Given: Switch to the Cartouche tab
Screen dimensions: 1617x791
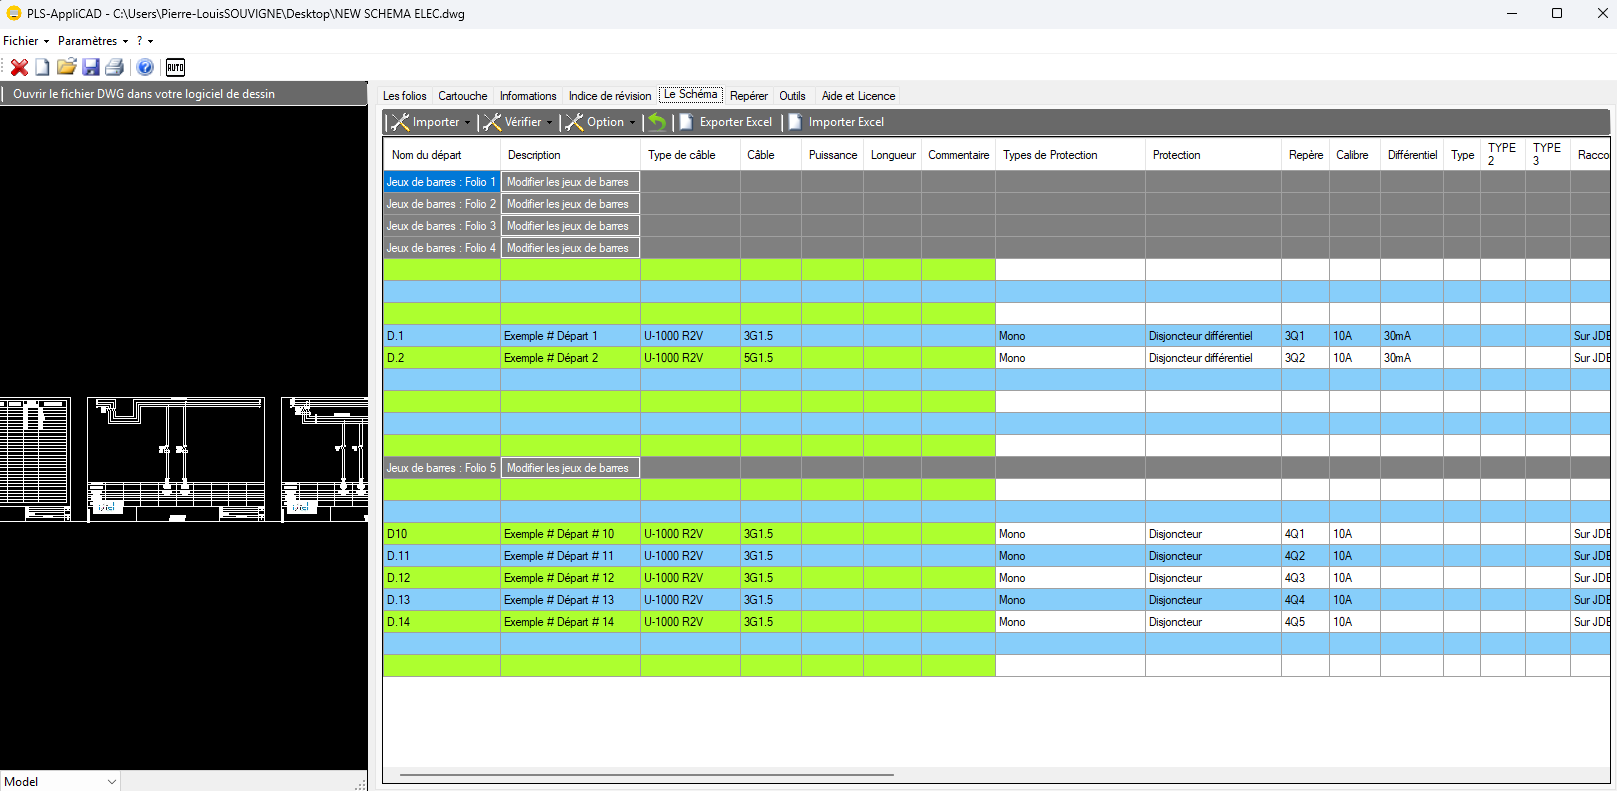Looking at the screenshot, I should click(x=463, y=96).
